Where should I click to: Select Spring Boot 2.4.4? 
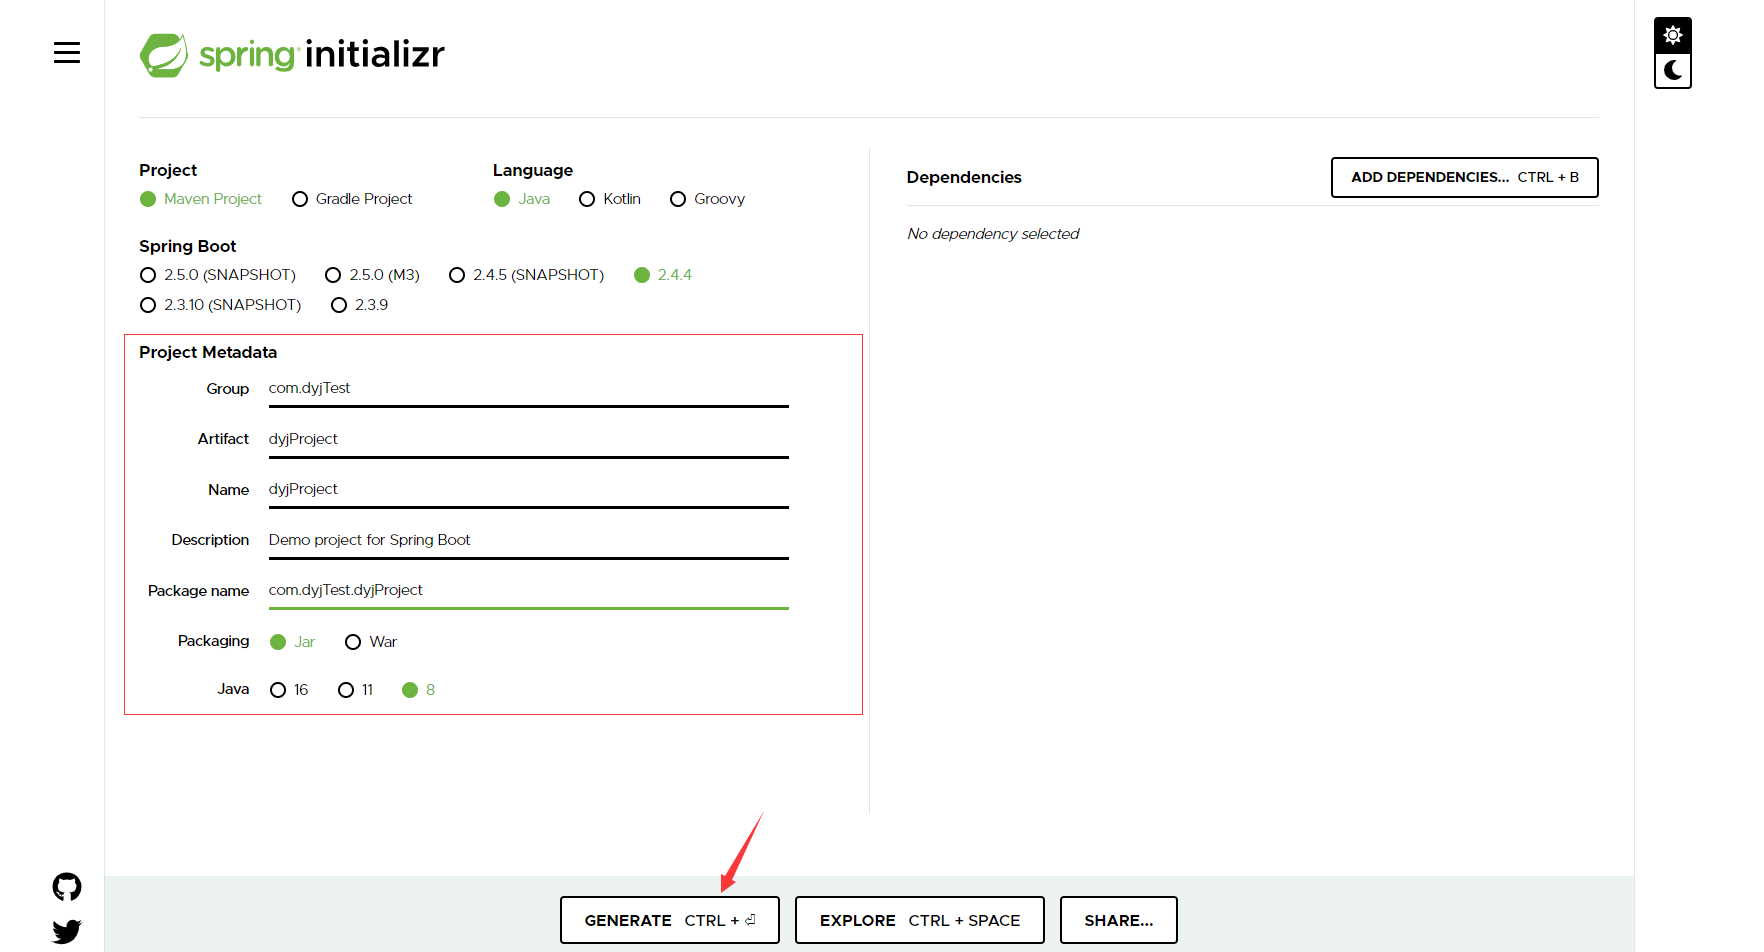pyautogui.click(x=663, y=275)
